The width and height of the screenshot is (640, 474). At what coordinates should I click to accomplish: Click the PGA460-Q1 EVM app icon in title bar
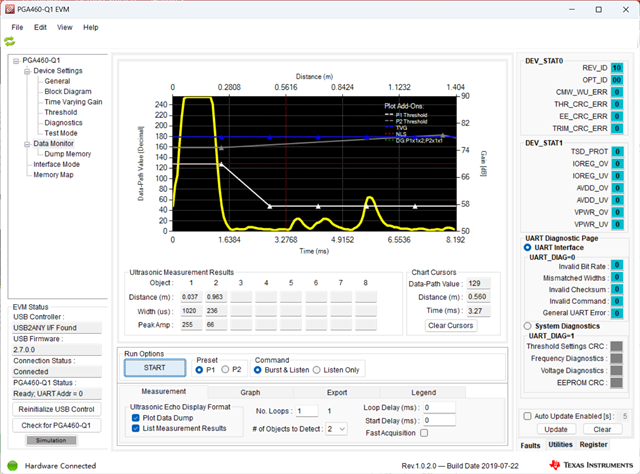point(10,9)
